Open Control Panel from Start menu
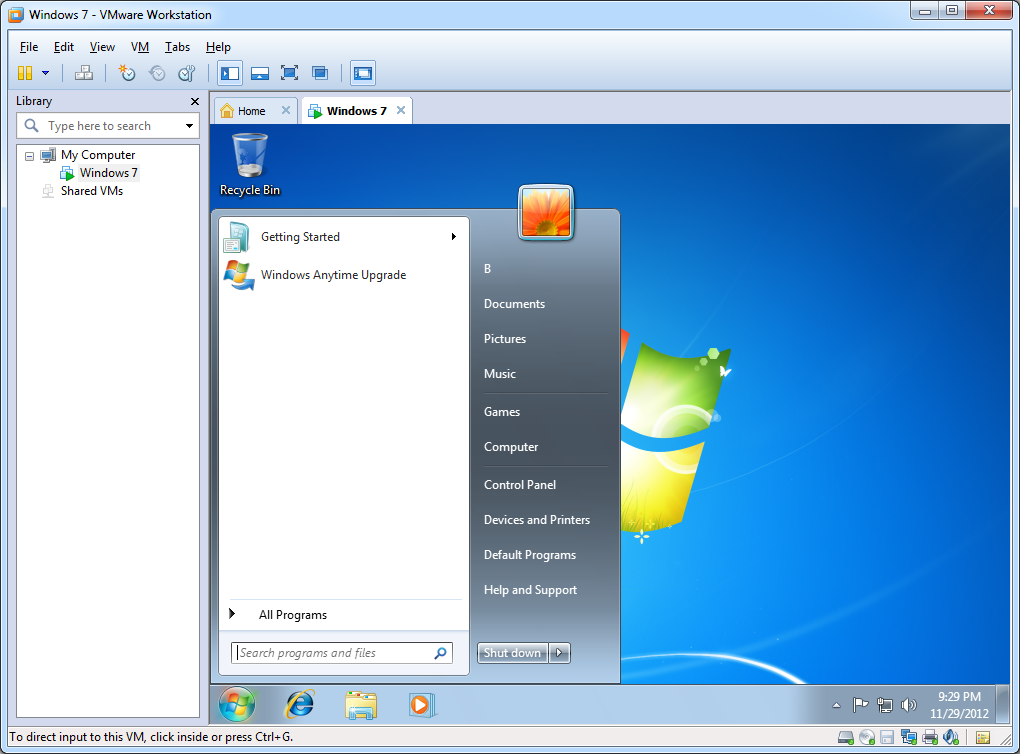The image size is (1020, 754). point(519,485)
